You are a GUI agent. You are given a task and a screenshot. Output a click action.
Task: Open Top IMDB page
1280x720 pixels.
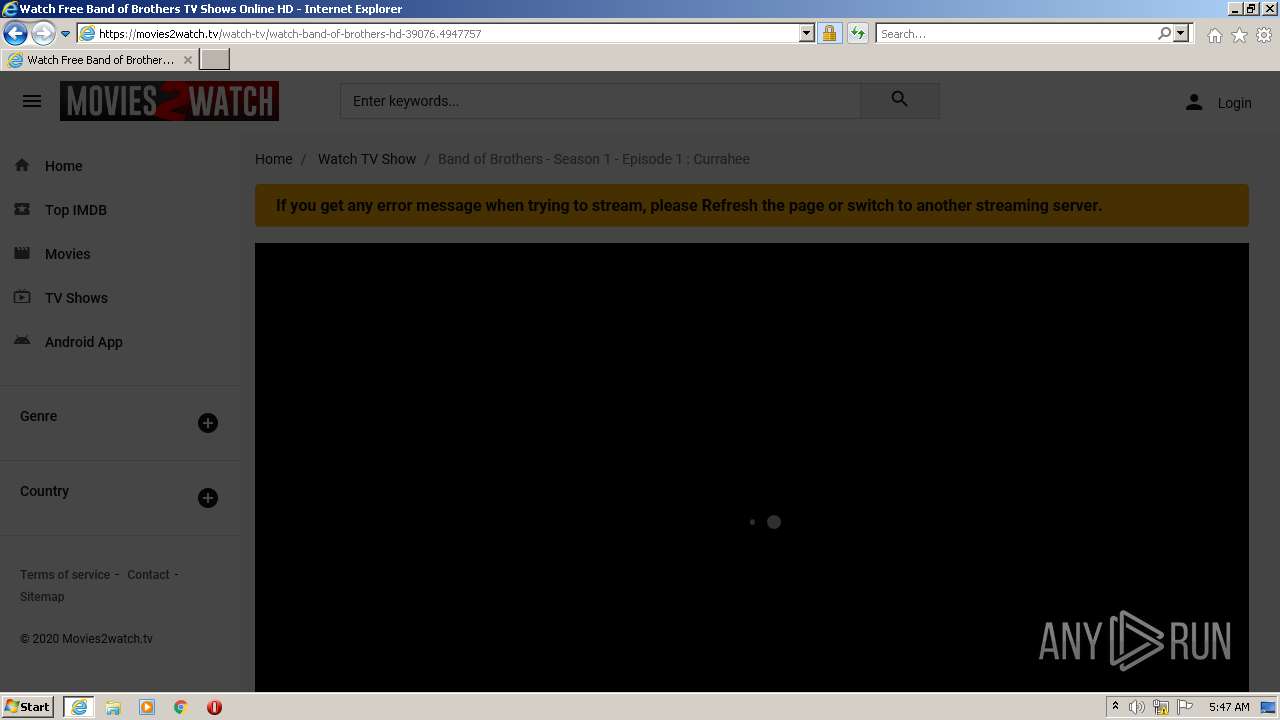(76, 210)
